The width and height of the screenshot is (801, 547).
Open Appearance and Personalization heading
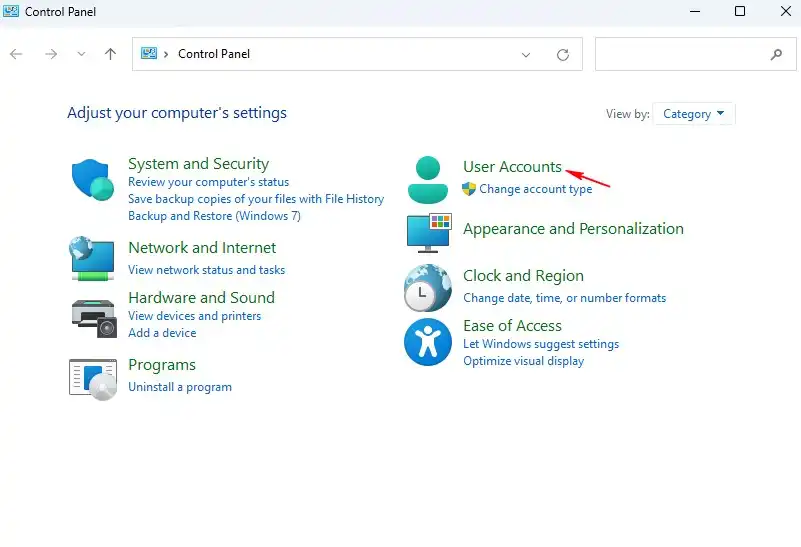pyautogui.click(x=573, y=229)
